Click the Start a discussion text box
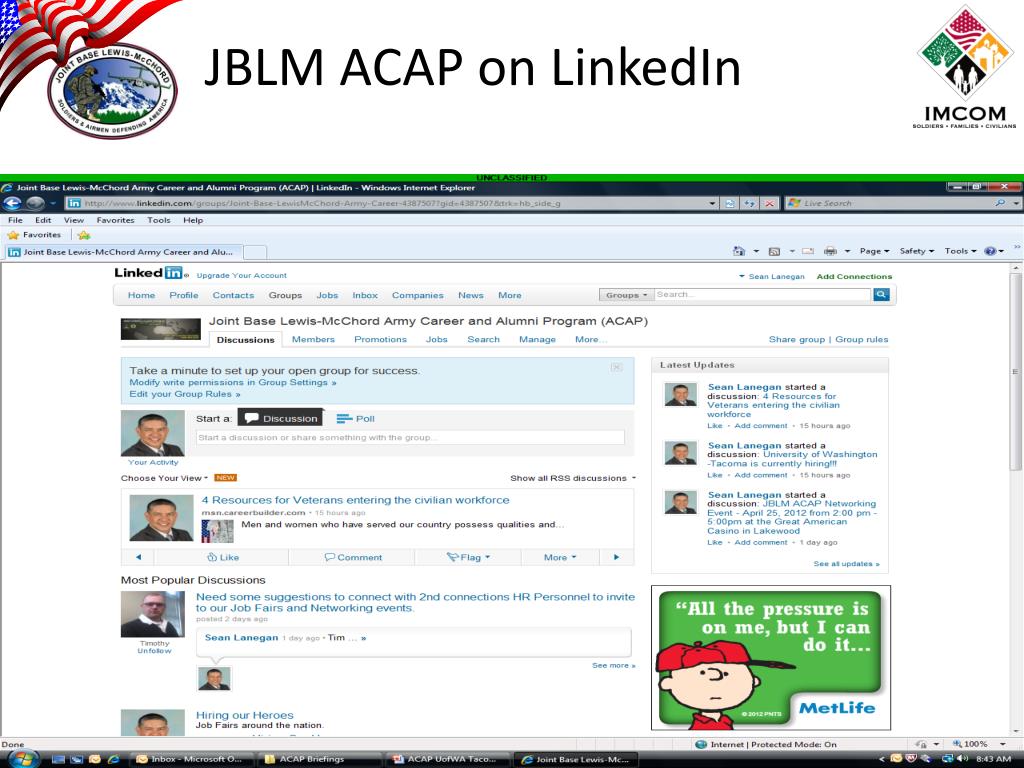1024x768 pixels. pos(410,438)
